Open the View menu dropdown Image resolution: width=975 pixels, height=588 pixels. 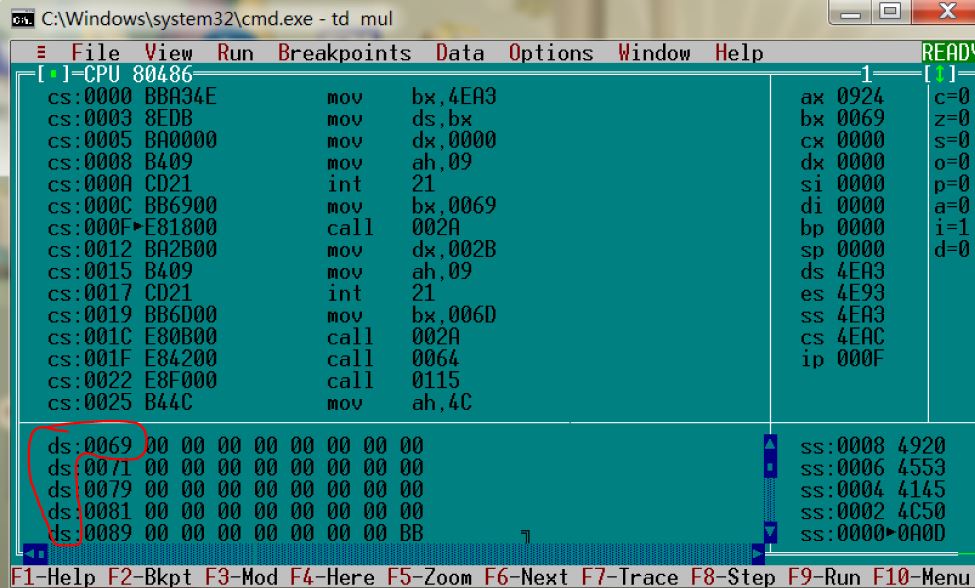click(x=167, y=52)
